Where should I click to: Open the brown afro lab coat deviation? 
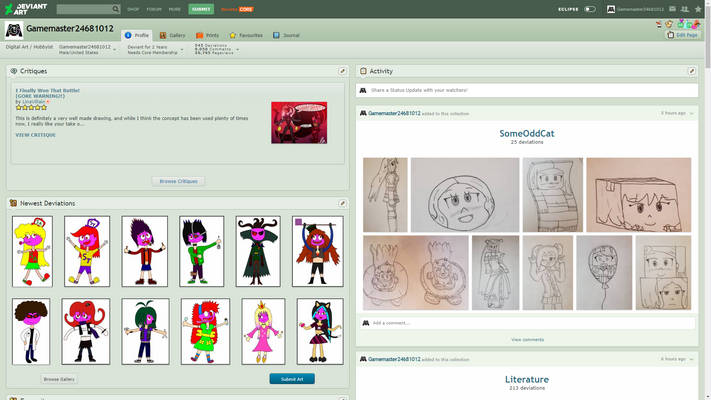pyautogui.click(x=31, y=332)
